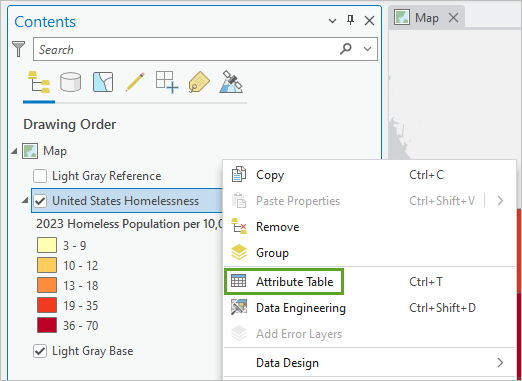522x381 pixels.
Task: Choose Remove from context menu
Action: pyautogui.click(x=369, y=227)
